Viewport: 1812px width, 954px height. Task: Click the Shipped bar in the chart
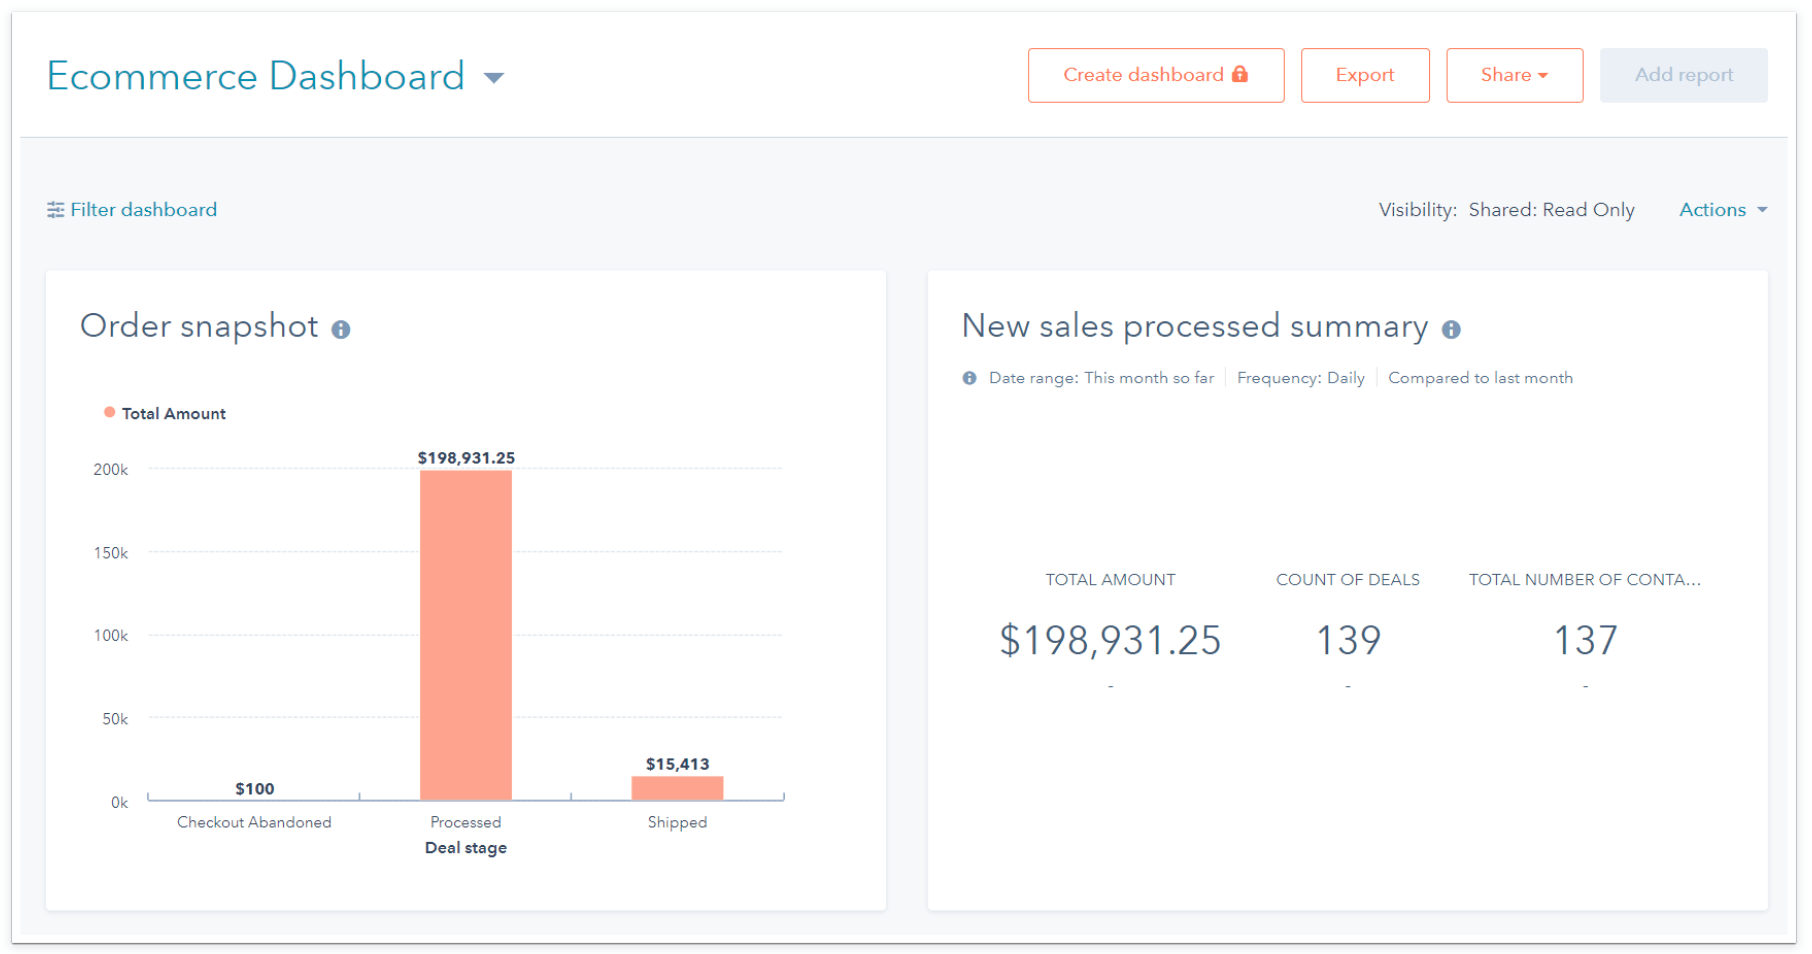677,788
